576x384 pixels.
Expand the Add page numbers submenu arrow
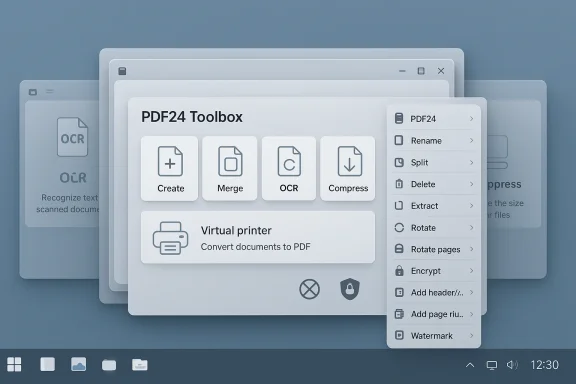pos(471,314)
